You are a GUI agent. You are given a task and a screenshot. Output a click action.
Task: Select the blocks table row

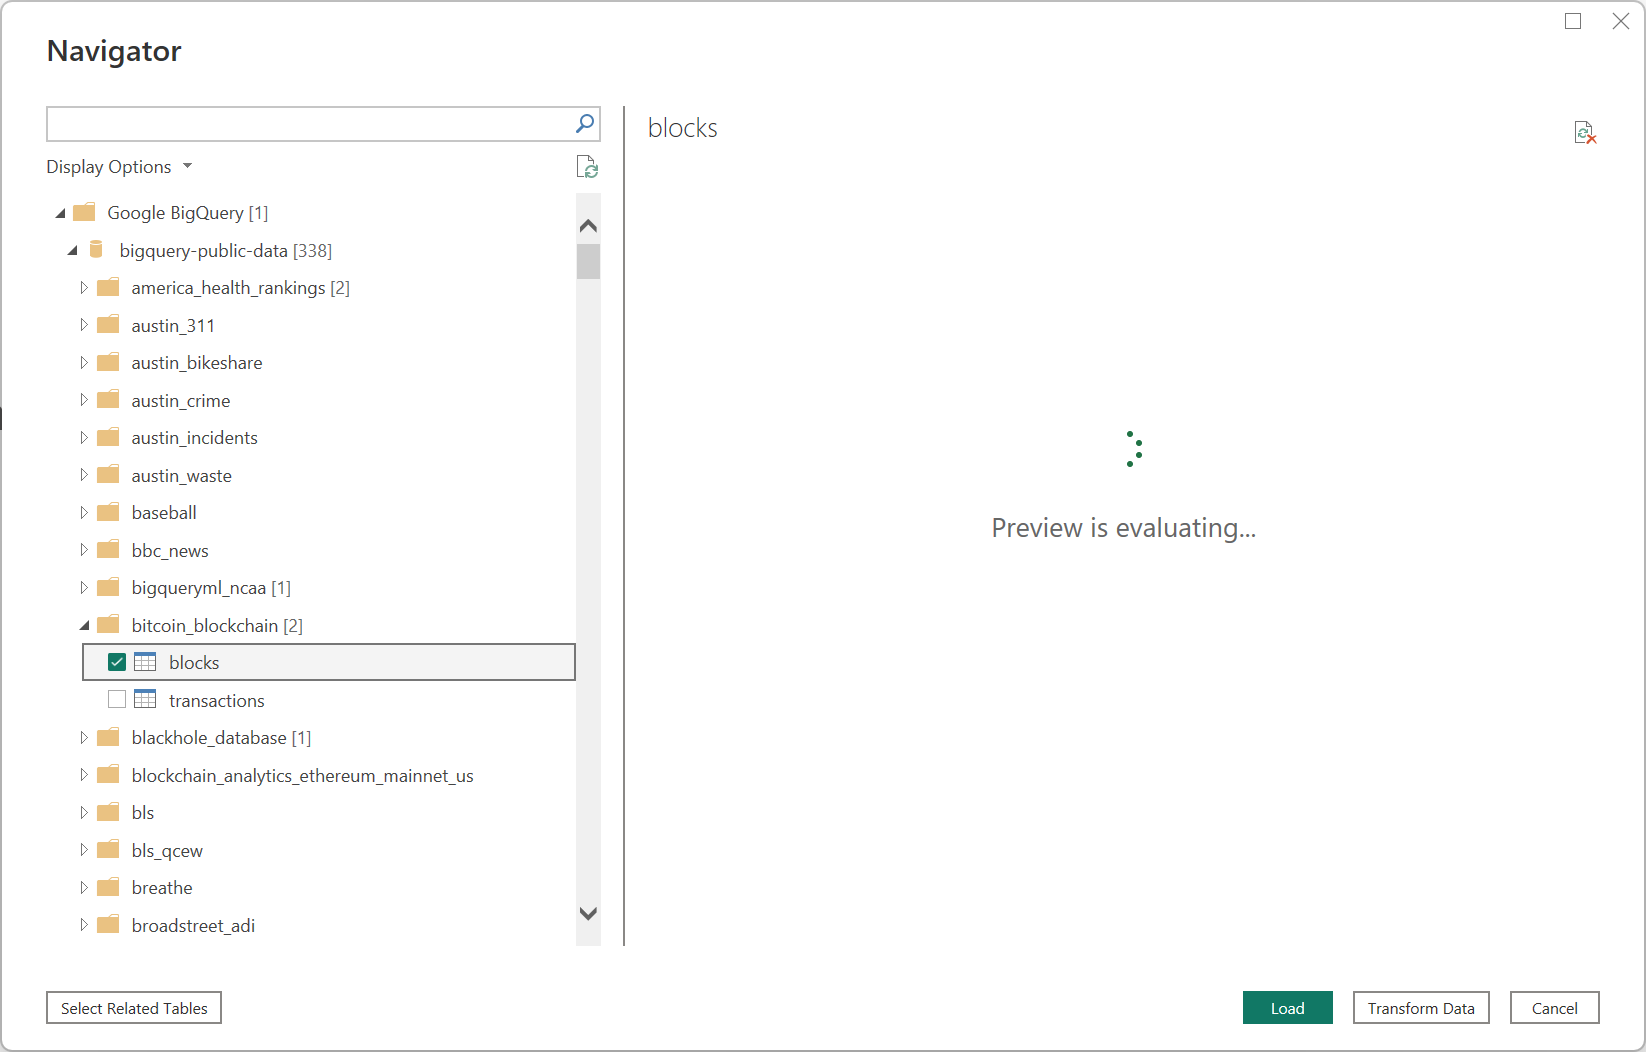tap(329, 662)
